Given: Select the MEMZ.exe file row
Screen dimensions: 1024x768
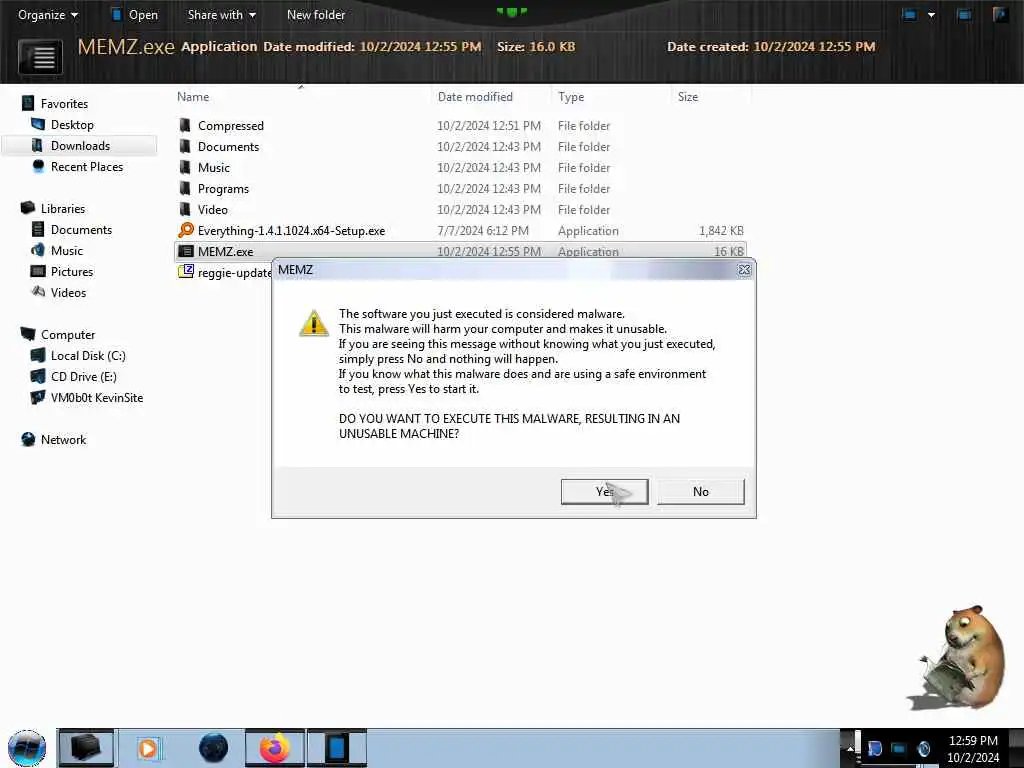Looking at the screenshot, I should [460, 251].
